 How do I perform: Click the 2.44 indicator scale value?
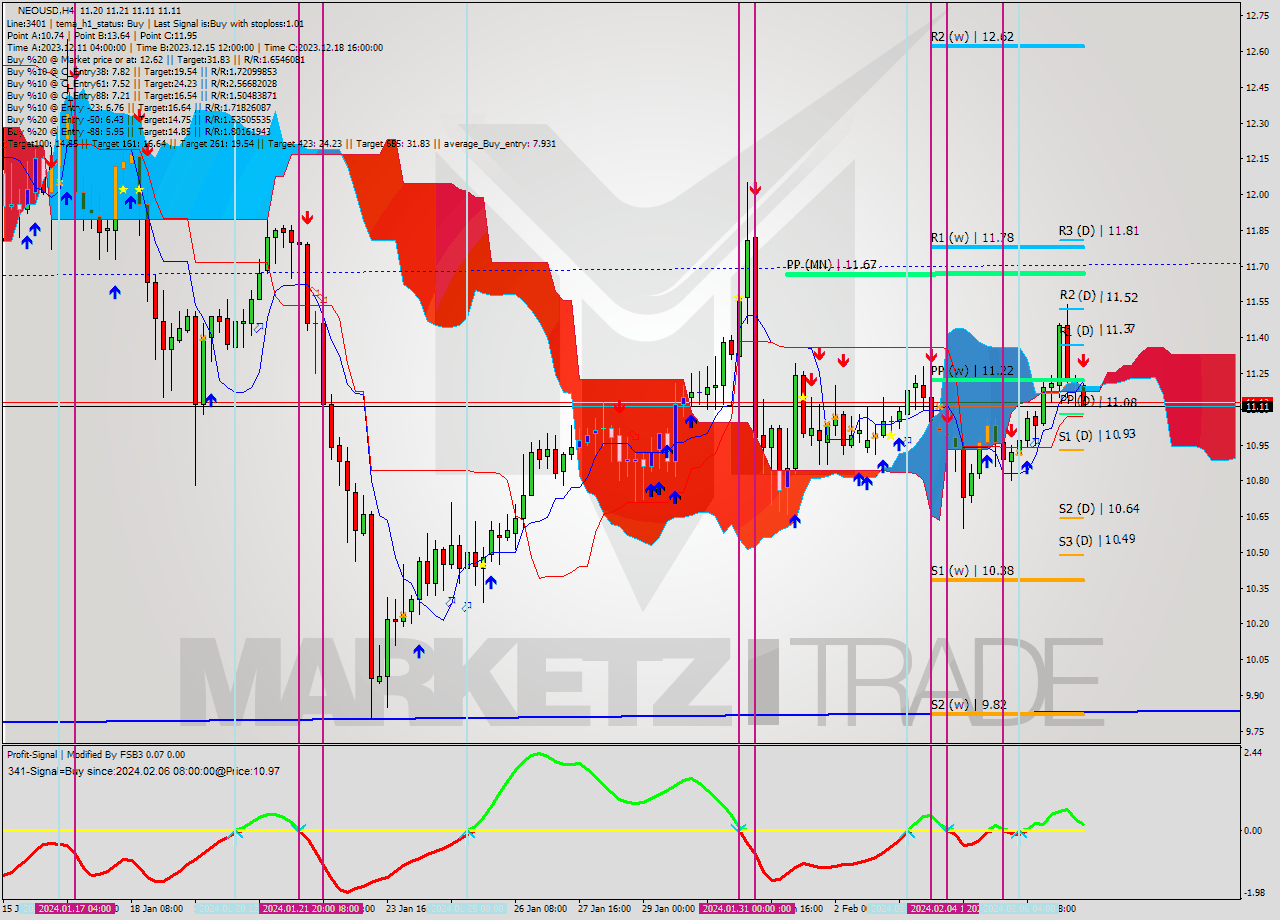click(1254, 752)
